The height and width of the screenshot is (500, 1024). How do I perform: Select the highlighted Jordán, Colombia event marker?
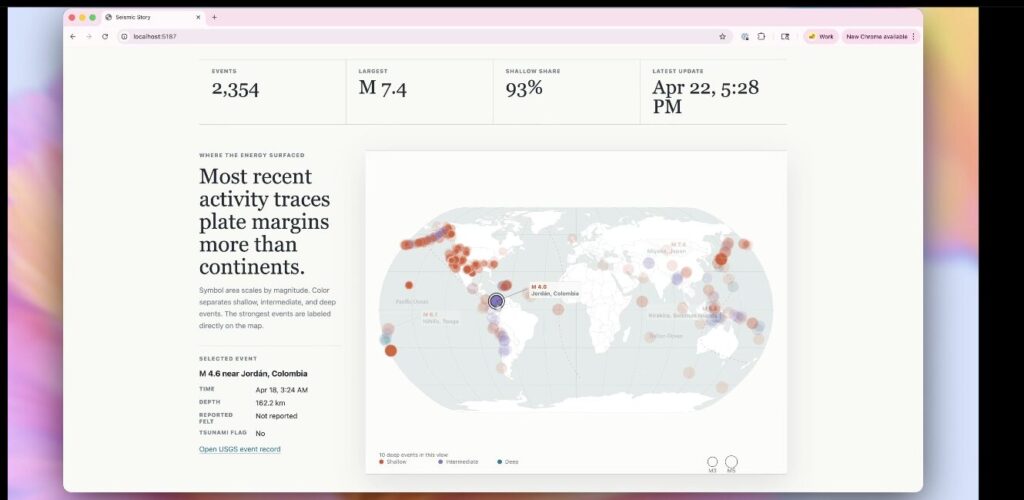point(497,300)
